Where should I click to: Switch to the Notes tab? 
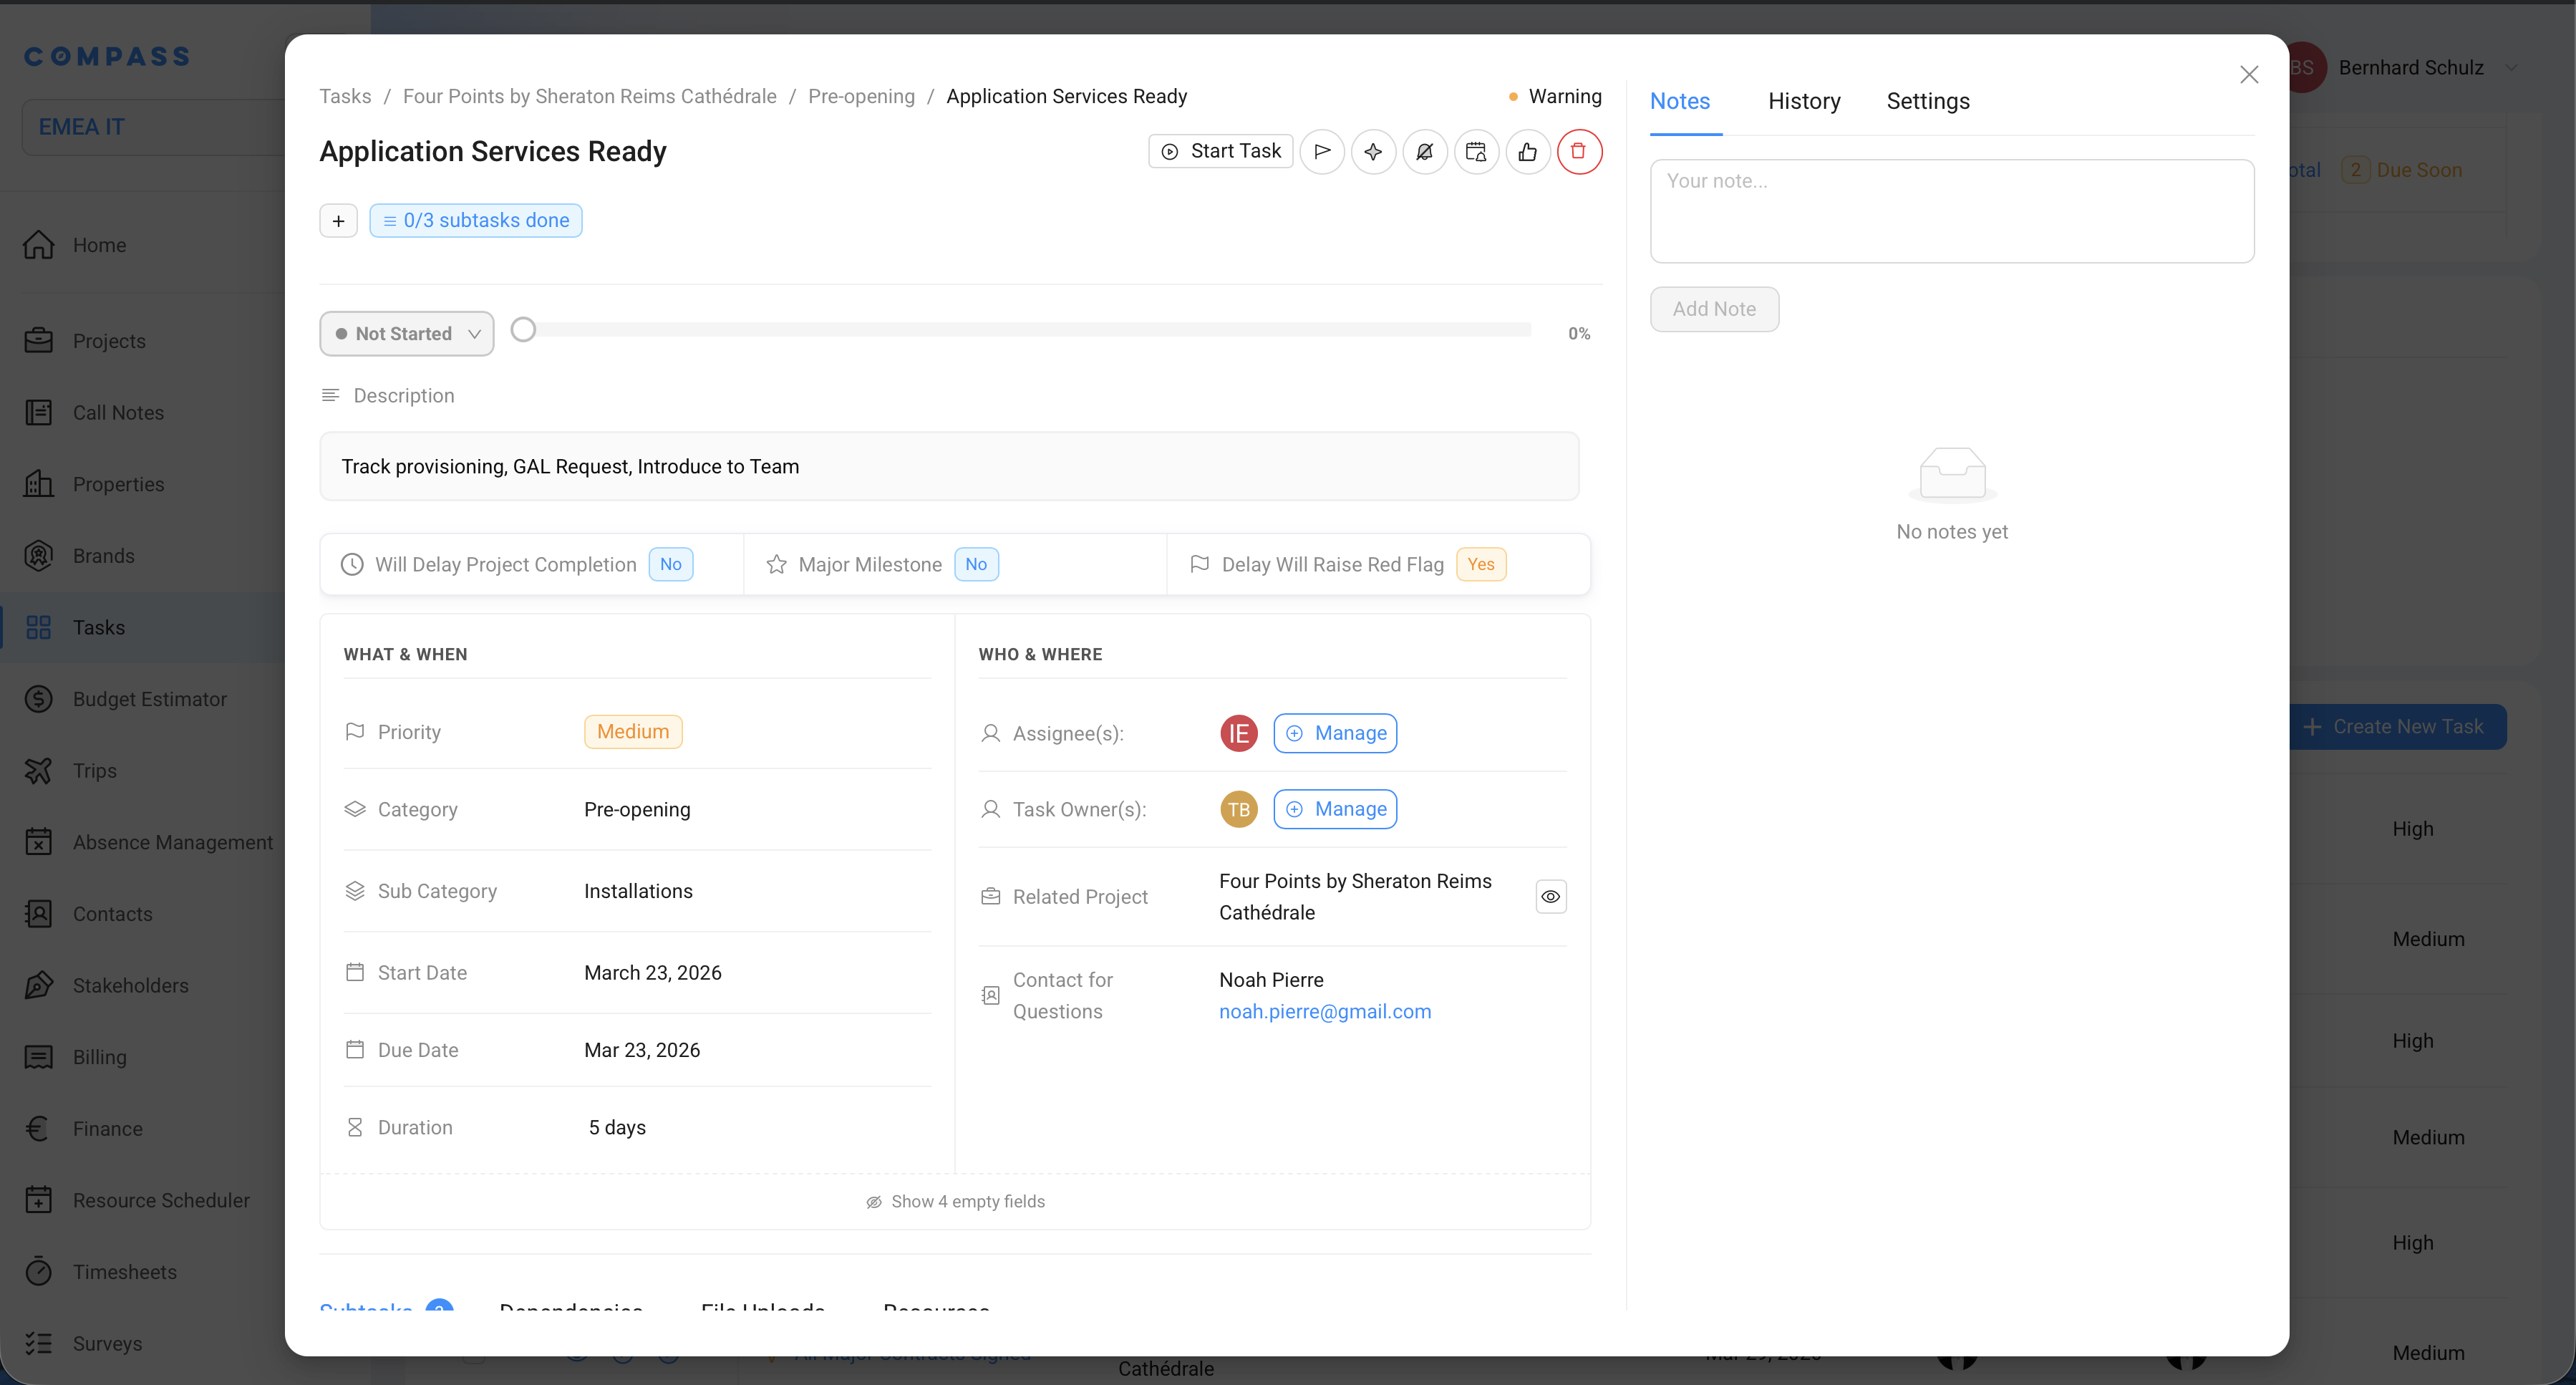(1680, 101)
